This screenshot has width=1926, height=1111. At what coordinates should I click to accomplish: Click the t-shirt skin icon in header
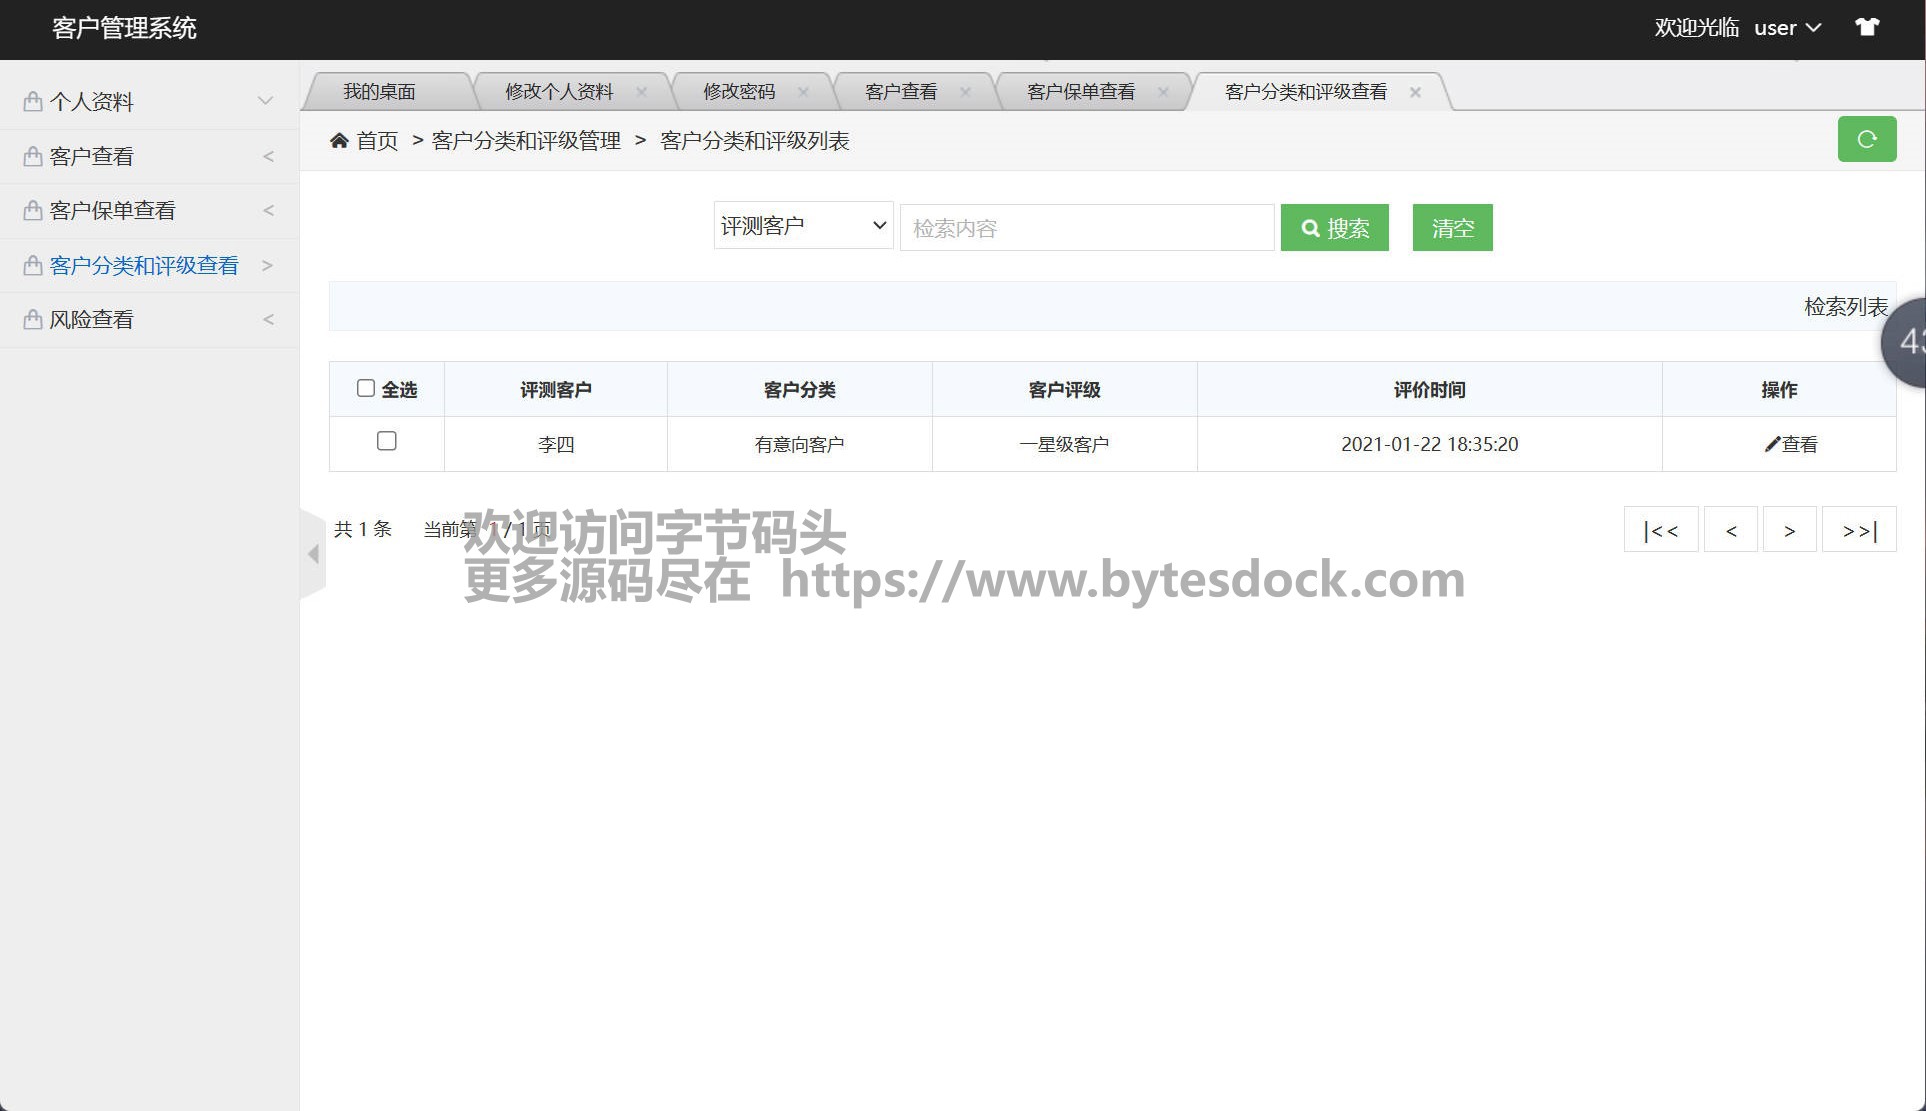point(1866,27)
